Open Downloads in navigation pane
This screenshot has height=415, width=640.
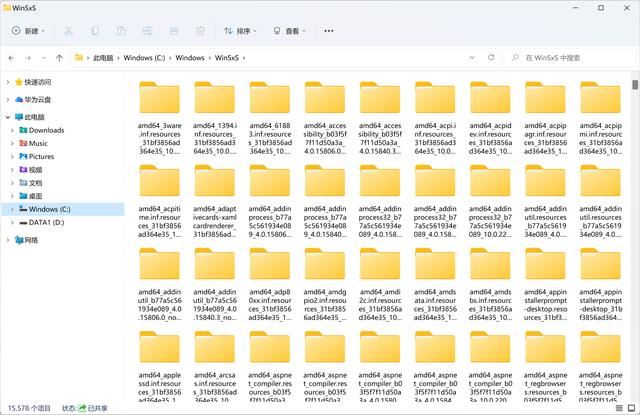click(x=47, y=131)
